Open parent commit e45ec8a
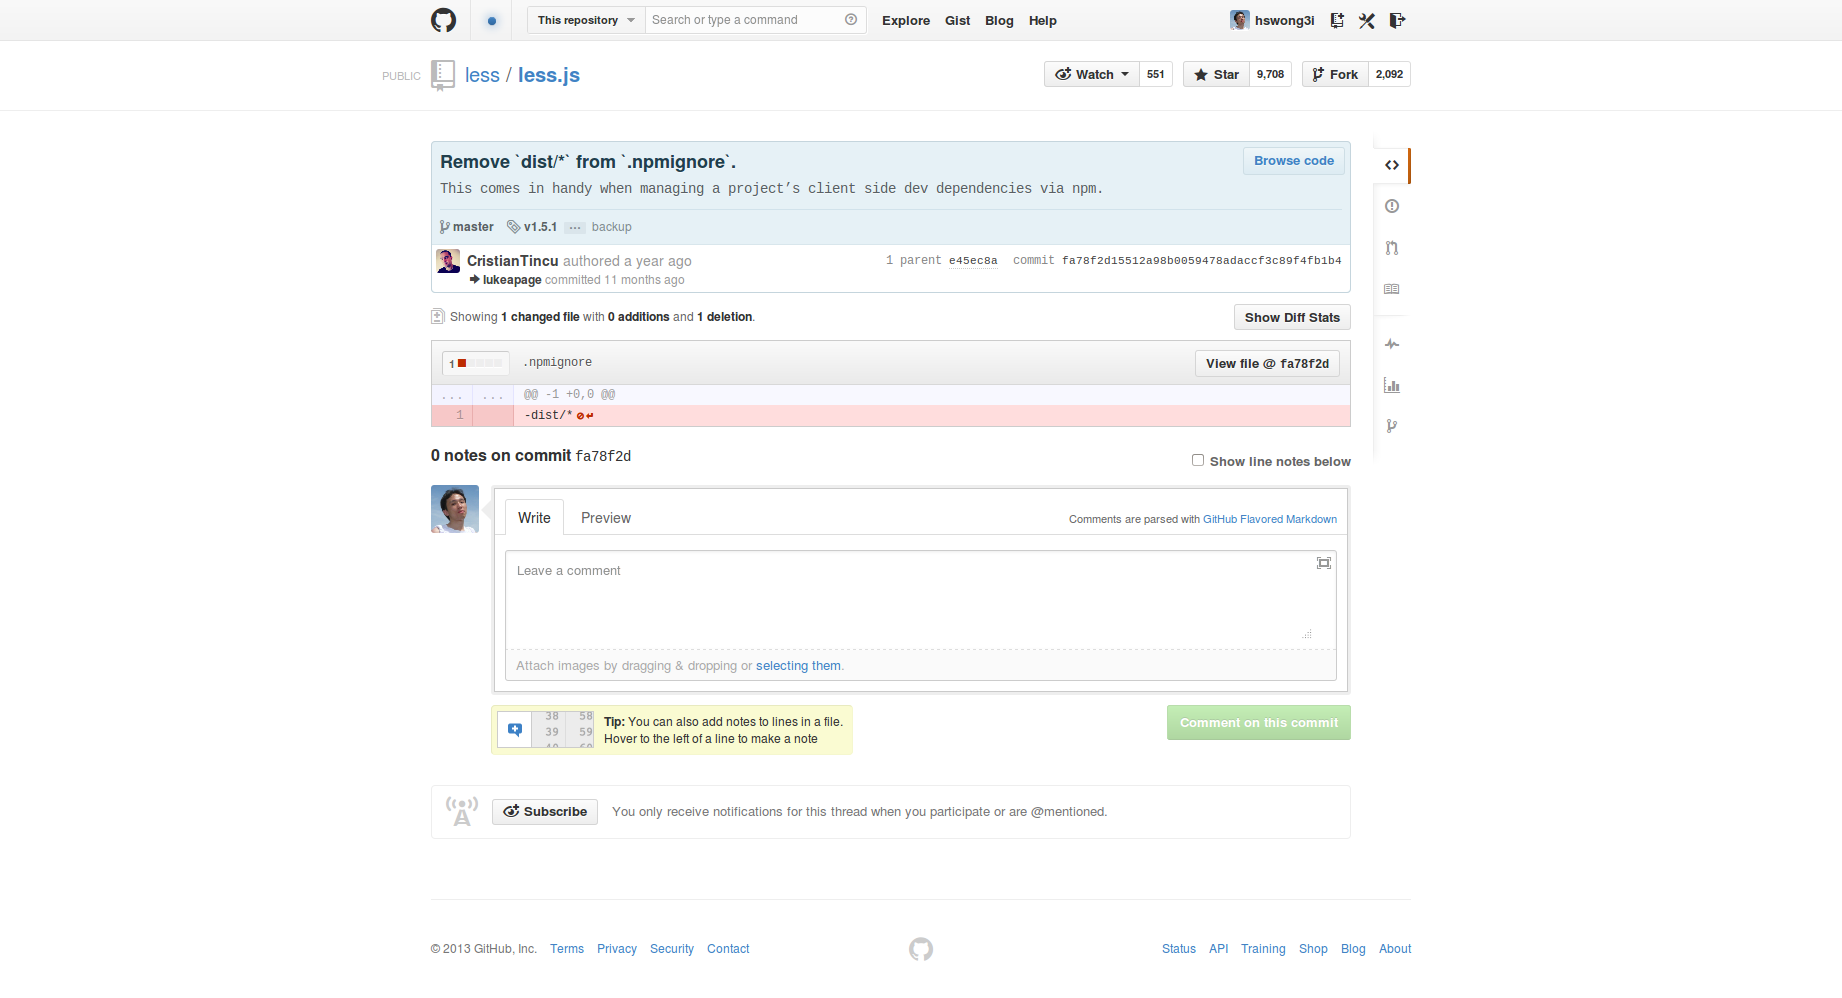 [x=973, y=261]
